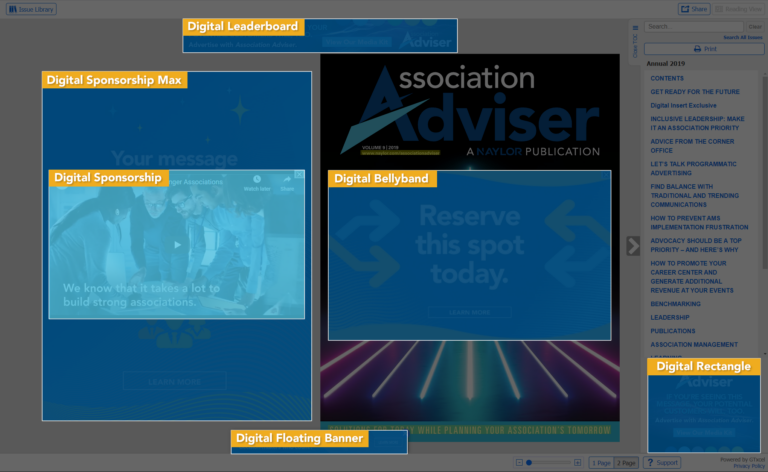Switch to Reading View
This screenshot has width=768, height=472.
coord(739,9)
